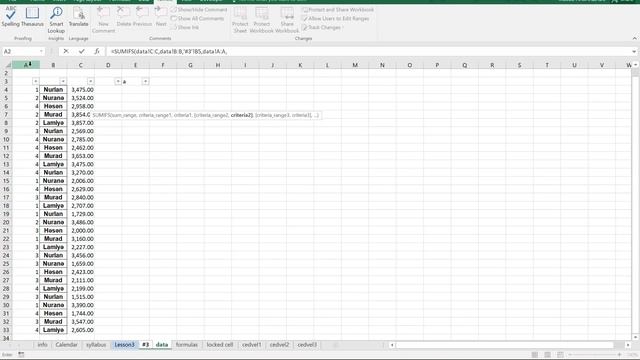Click cell Hesen in row 21

coord(53,230)
